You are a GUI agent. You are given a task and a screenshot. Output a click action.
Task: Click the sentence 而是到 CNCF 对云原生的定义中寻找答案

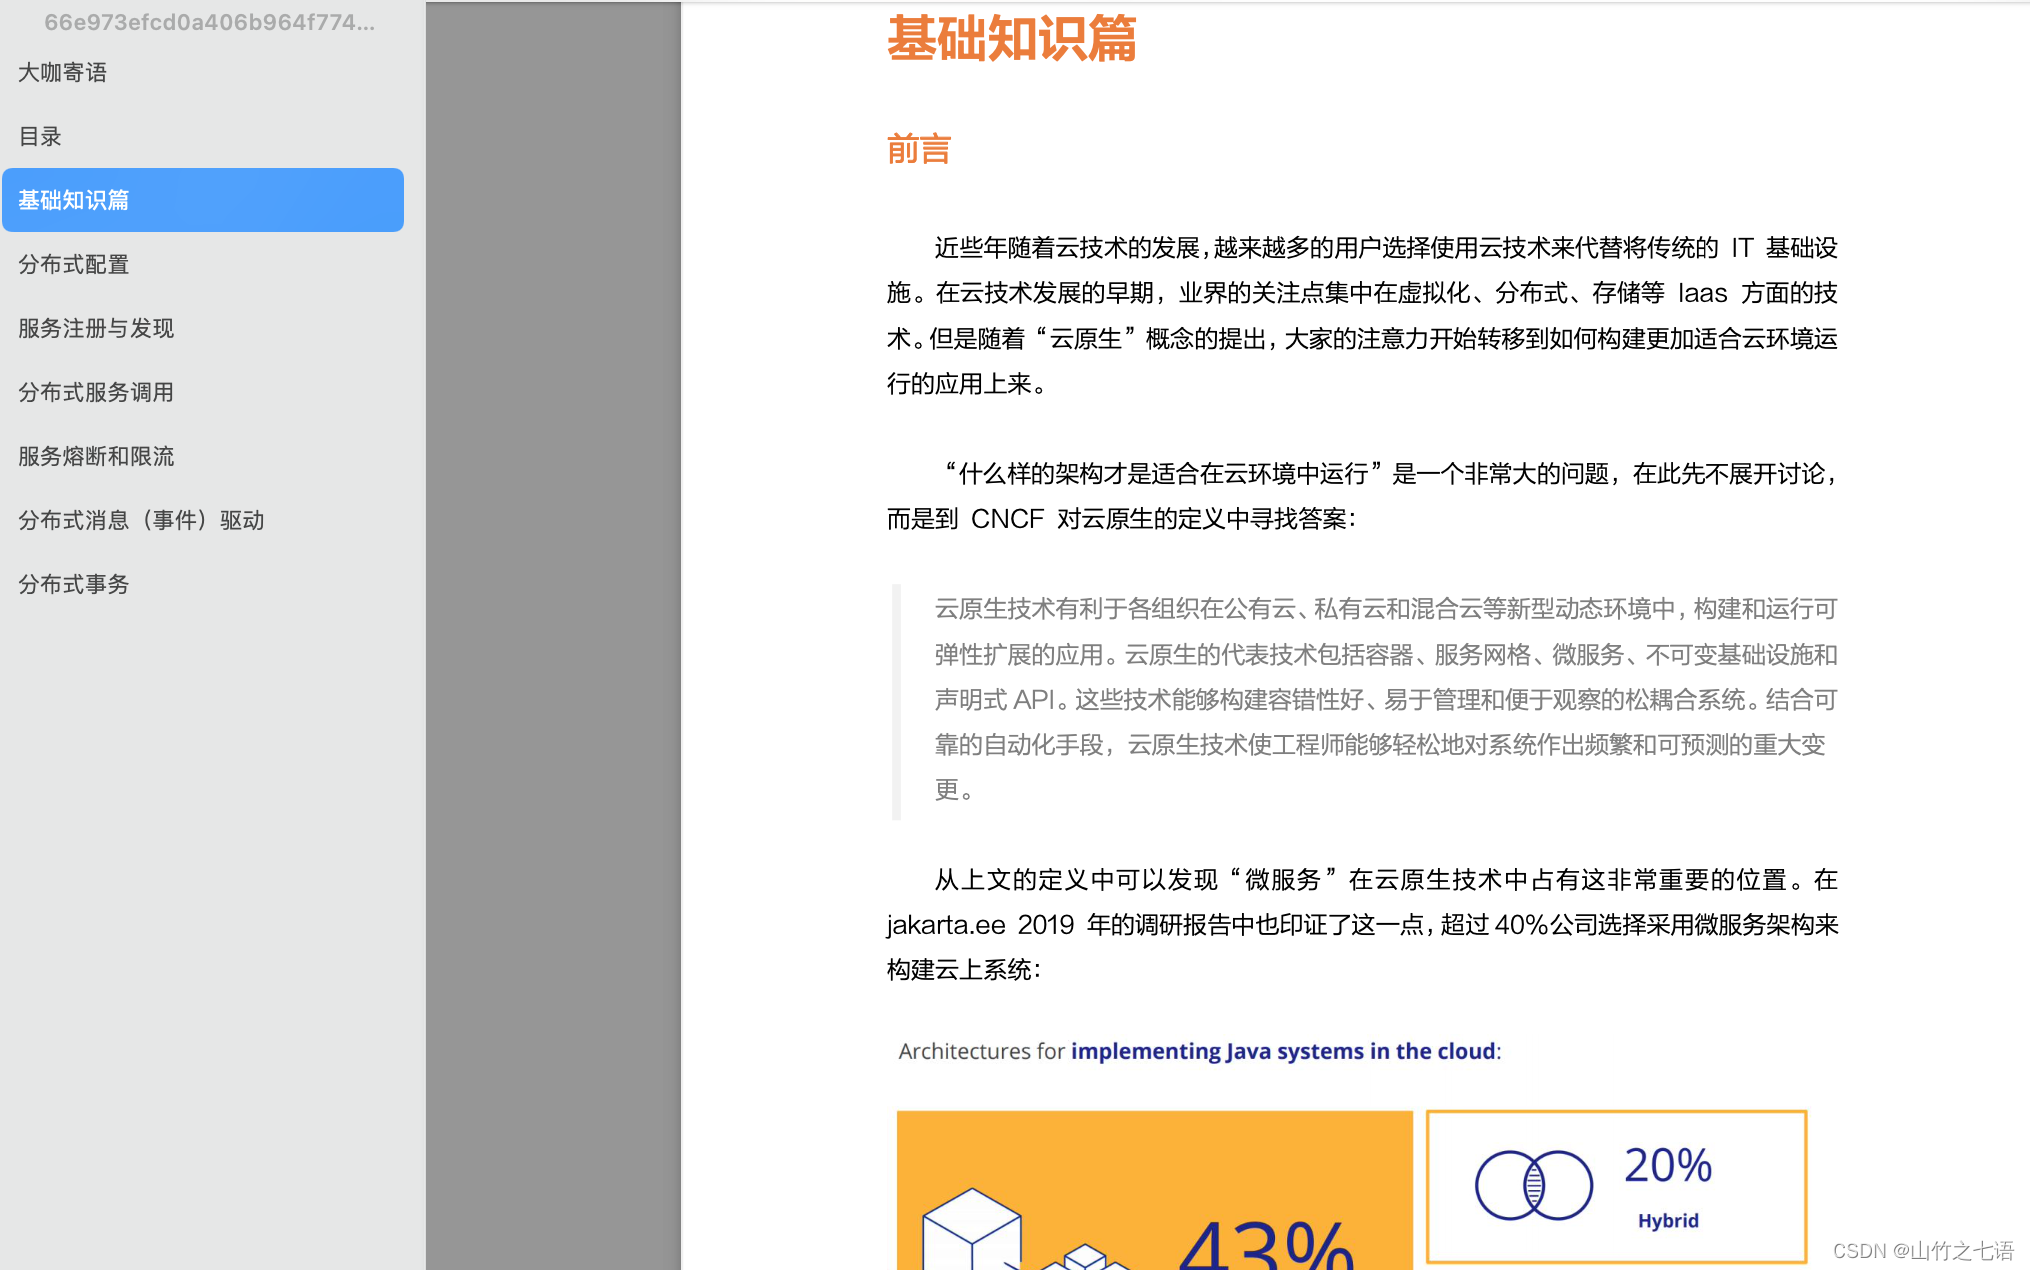pyautogui.click(x=1120, y=519)
